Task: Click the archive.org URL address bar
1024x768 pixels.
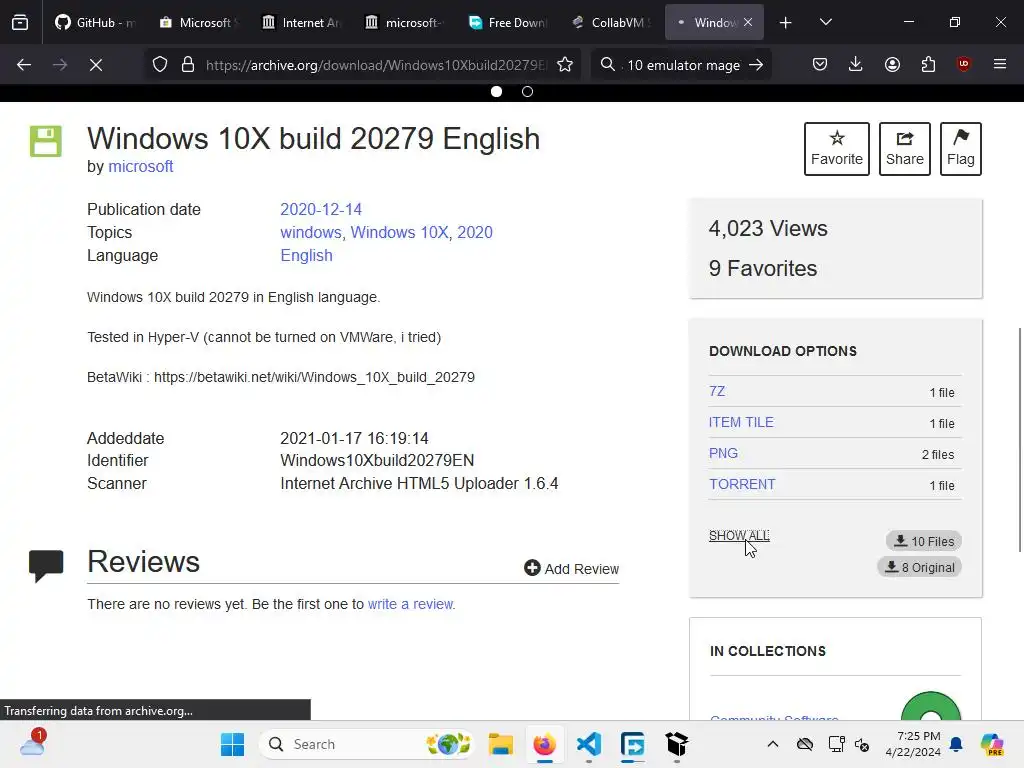Action: tap(376, 65)
